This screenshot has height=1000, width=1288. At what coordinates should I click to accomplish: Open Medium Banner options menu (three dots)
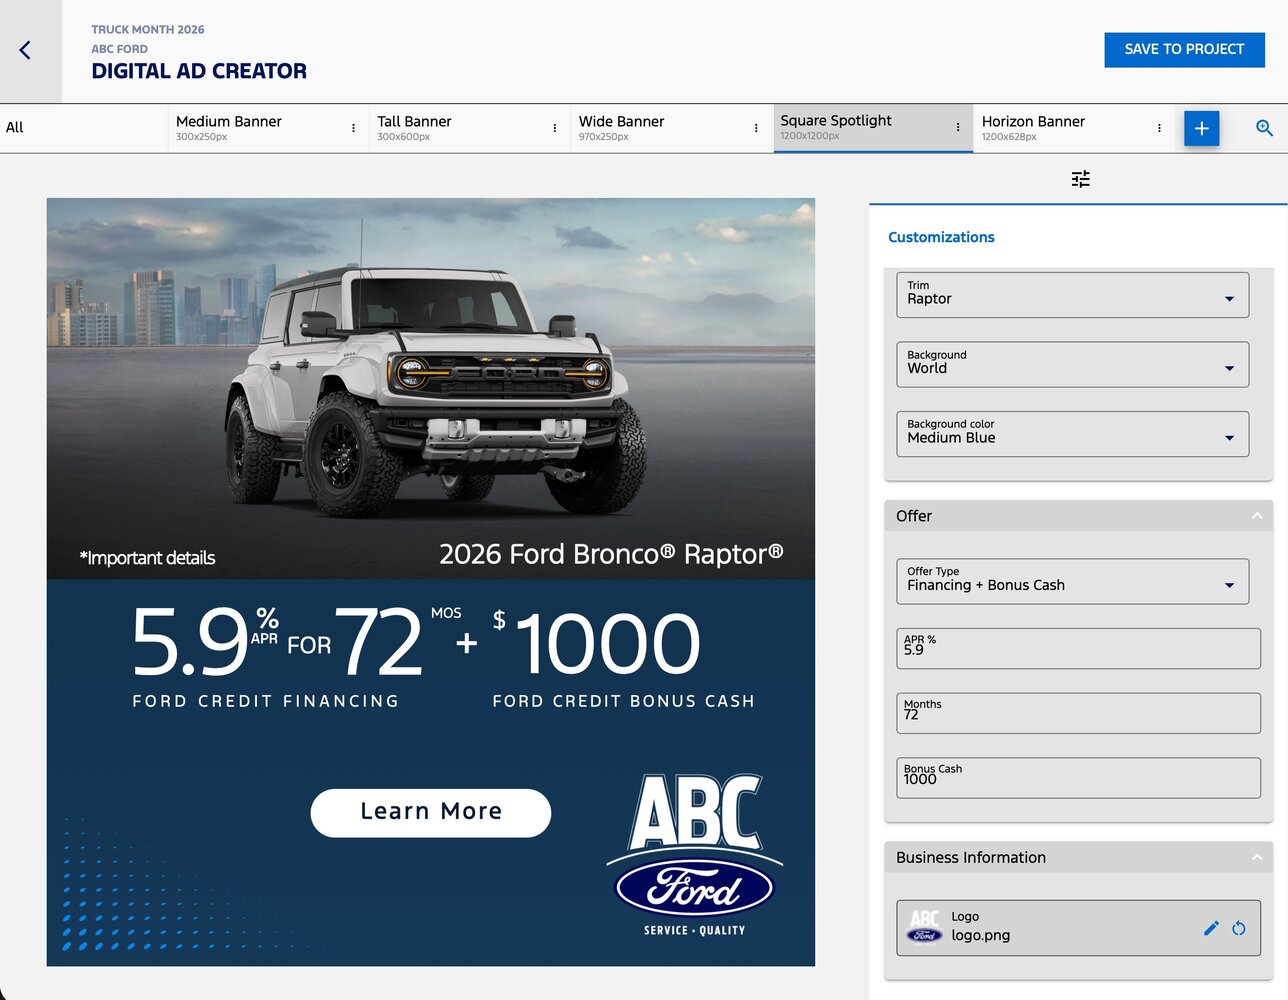(x=353, y=128)
